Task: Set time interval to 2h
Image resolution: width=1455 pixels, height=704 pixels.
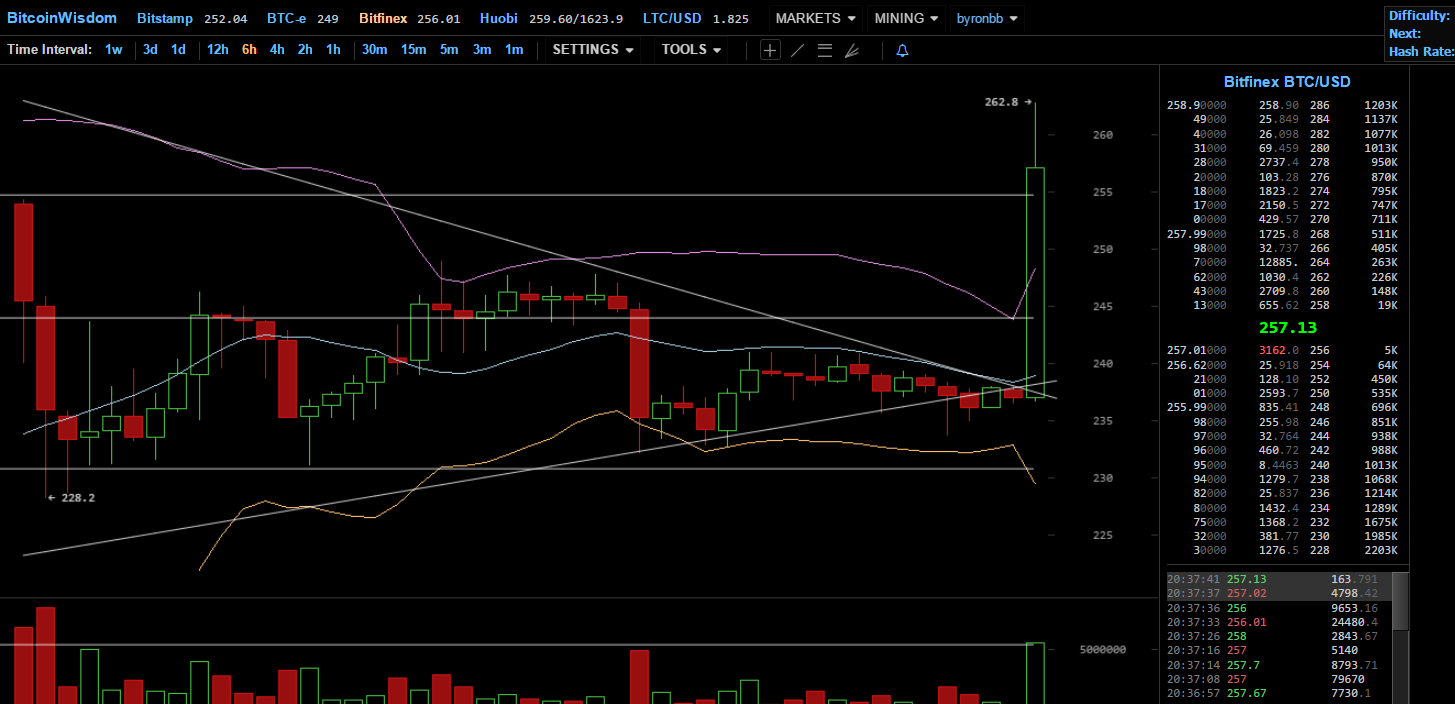Action: (x=305, y=50)
